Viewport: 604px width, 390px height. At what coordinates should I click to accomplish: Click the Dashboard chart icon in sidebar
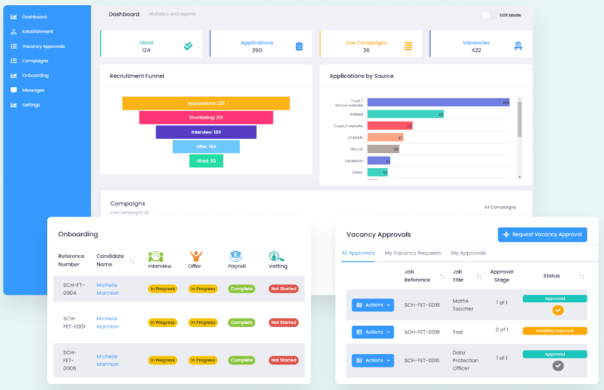pyautogui.click(x=13, y=17)
